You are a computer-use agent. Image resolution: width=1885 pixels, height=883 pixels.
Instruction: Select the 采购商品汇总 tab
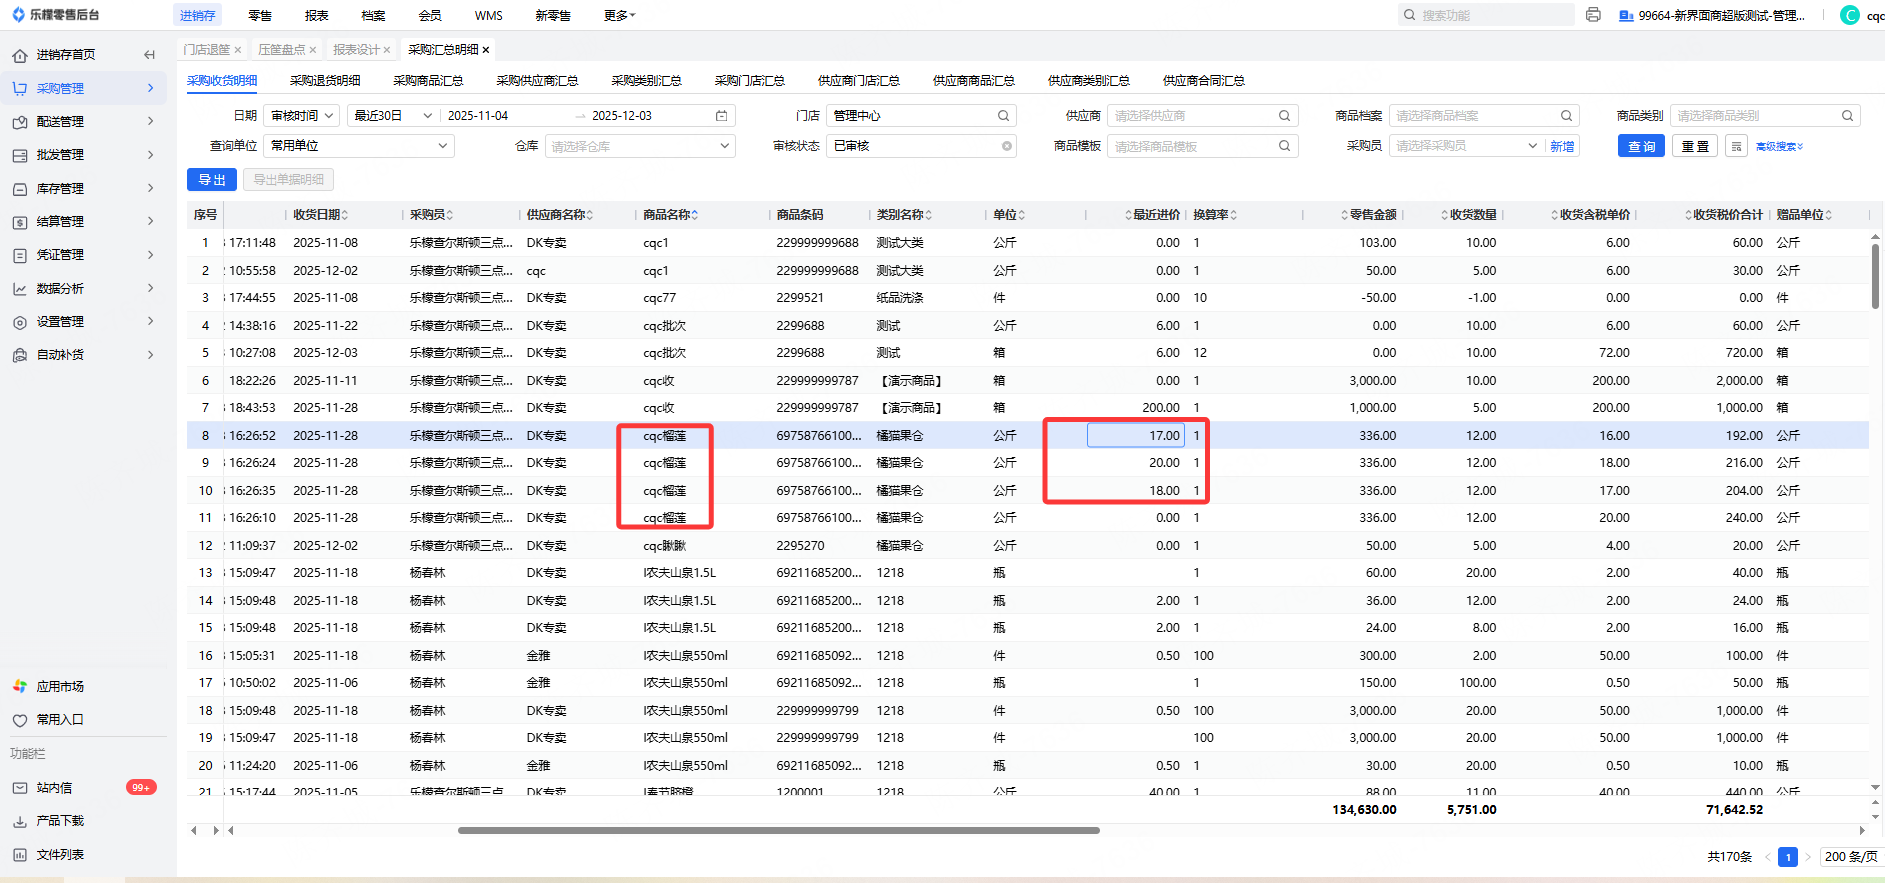428,81
